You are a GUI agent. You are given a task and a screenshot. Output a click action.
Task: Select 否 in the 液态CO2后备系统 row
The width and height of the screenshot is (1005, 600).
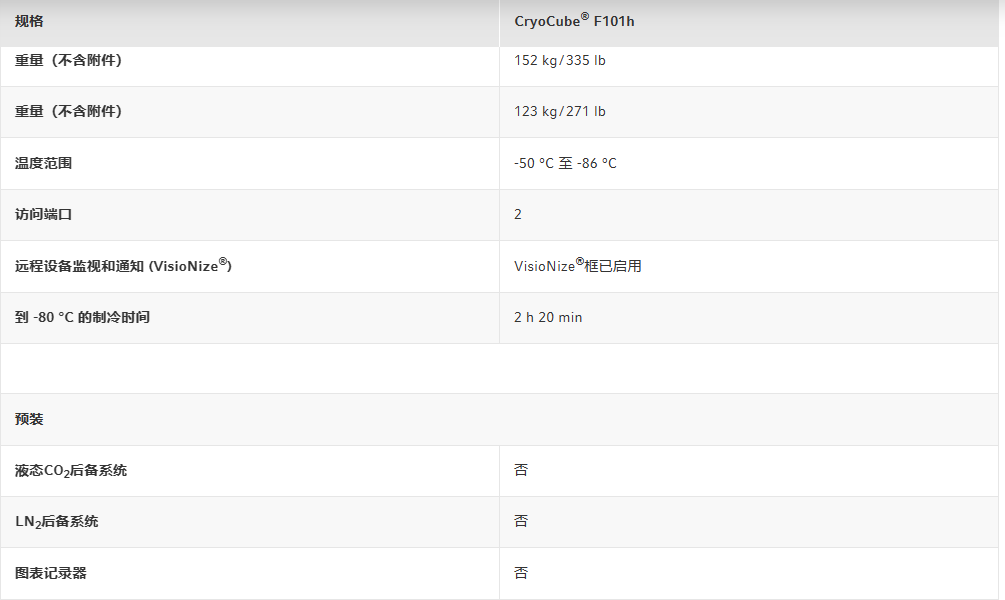click(521, 470)
